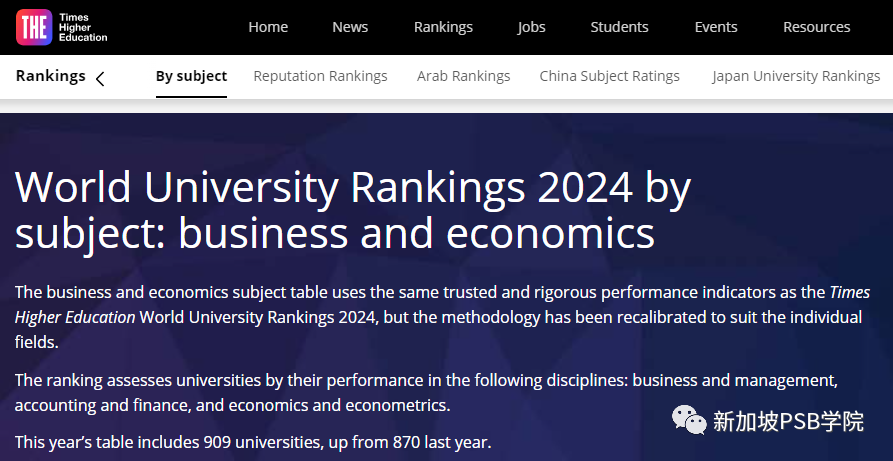Switch to Arab Rankings tab
This screenshot has height=461, width=893.
(463, 76)
